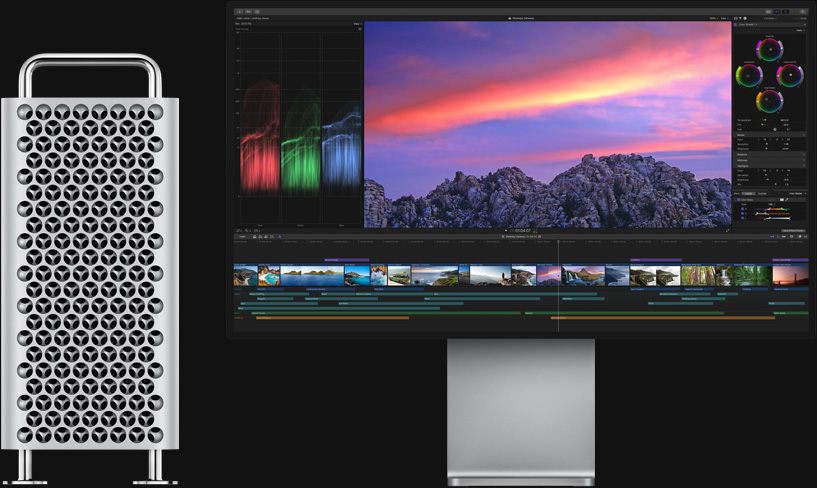This screenshot has width=817, height=488.
Task: Adjust the Tint slider
Action: click(764, 124)
